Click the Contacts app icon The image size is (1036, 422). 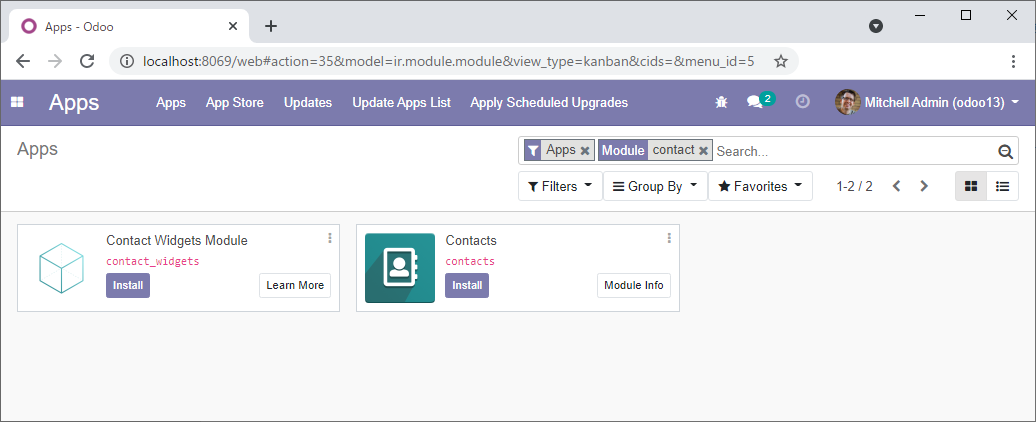point(400,267)
